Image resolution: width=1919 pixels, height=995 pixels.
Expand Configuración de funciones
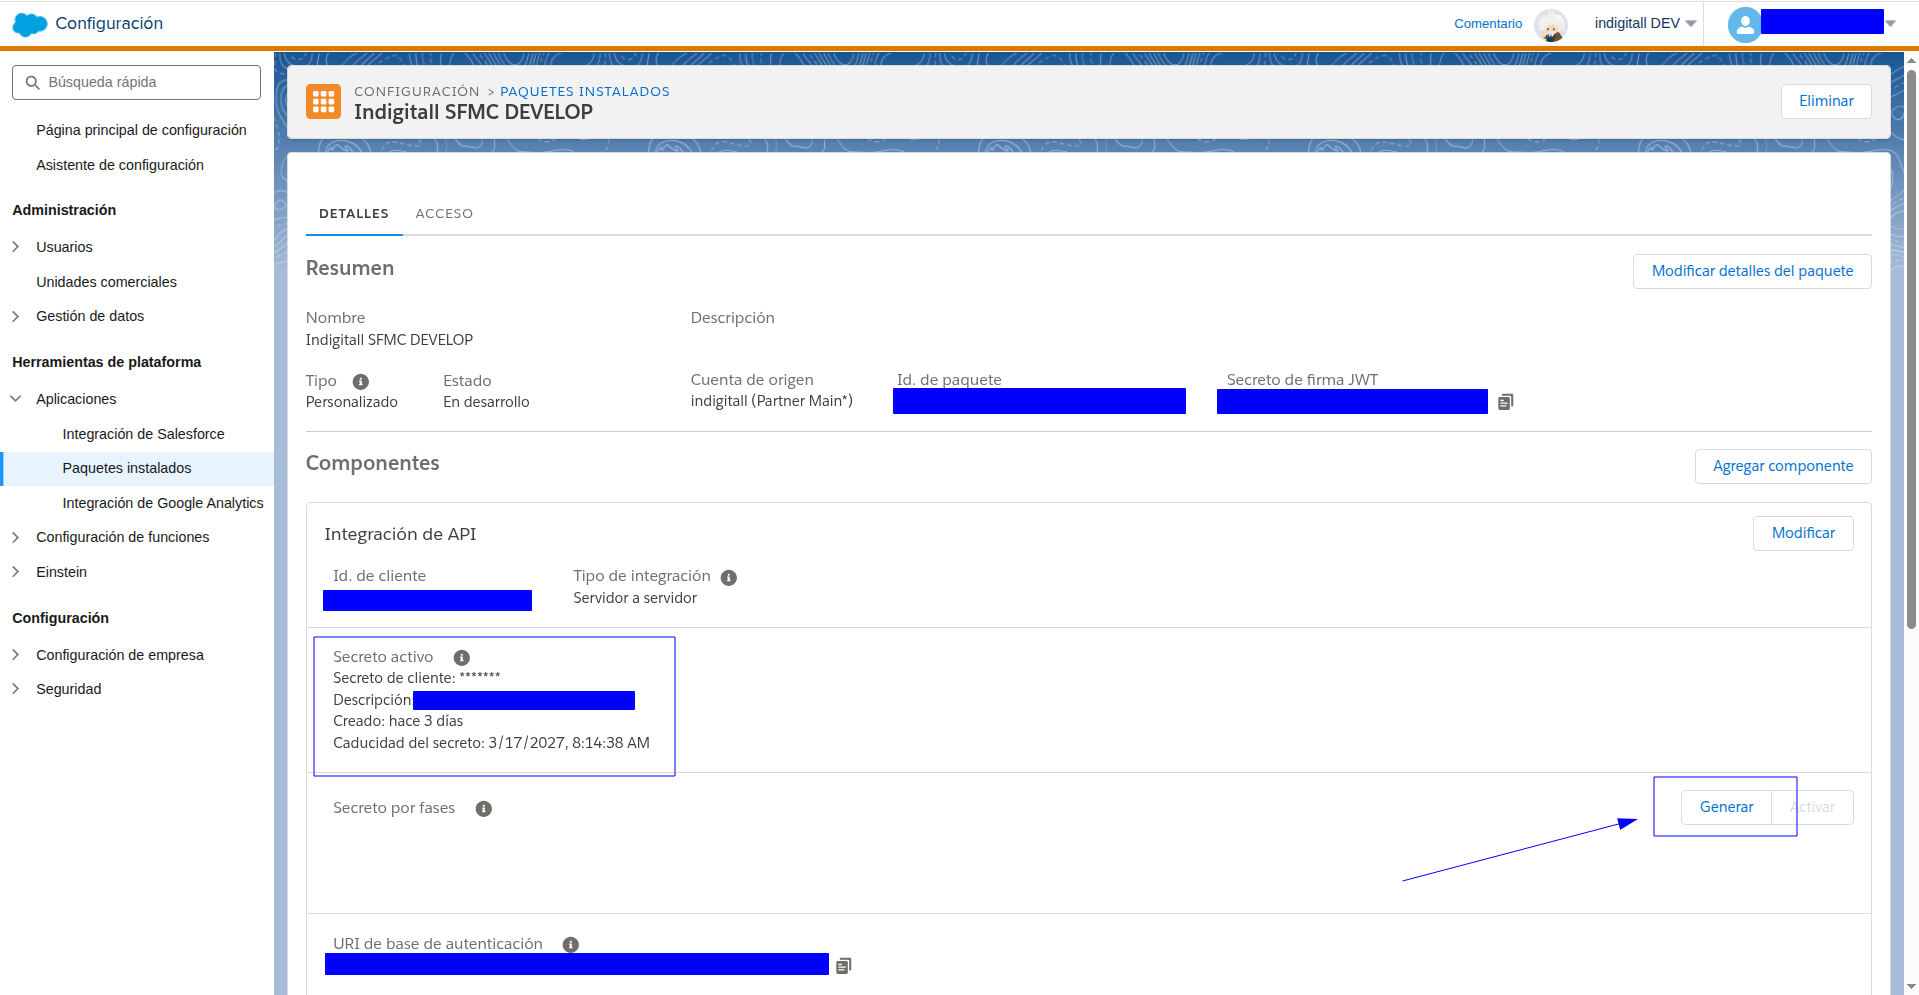15,537
